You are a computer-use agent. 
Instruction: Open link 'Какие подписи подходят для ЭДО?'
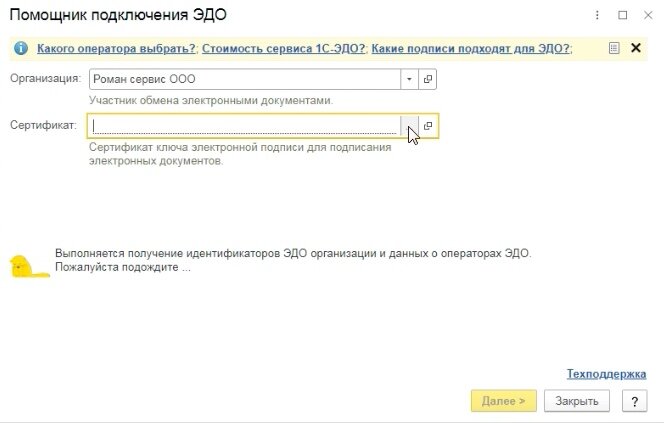tap(470, 48)
